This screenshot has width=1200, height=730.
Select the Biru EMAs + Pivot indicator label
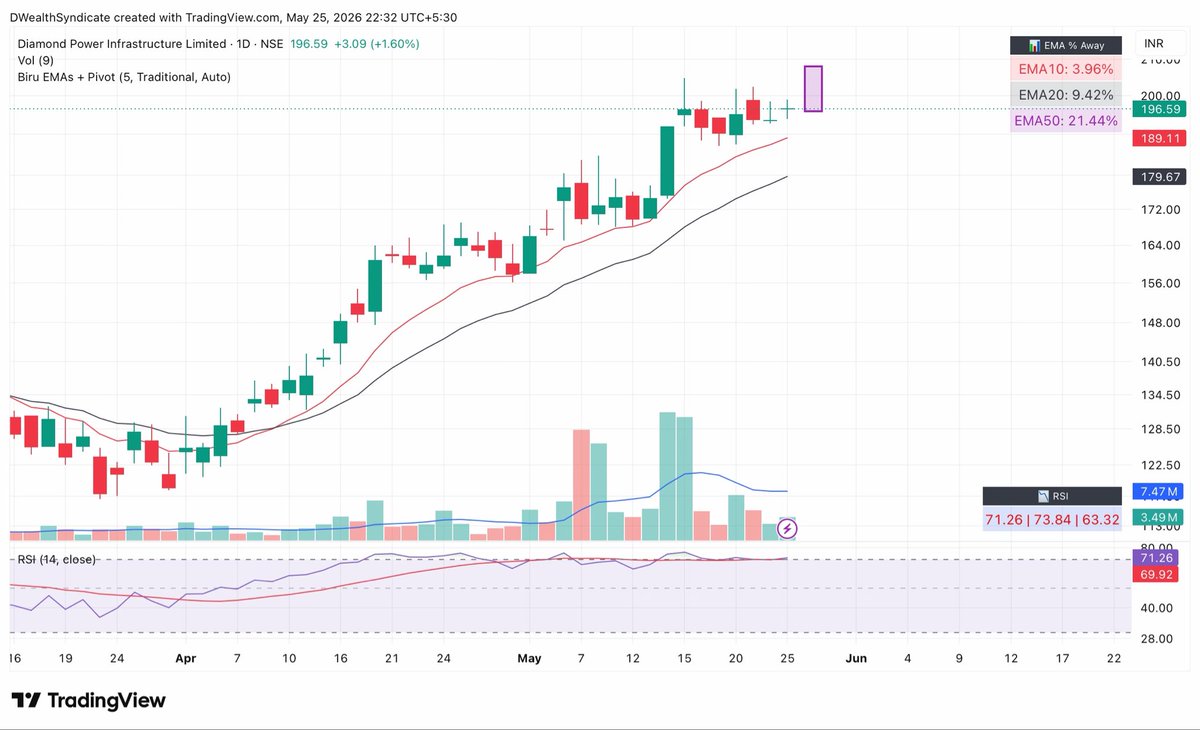[x=124, y=76]
